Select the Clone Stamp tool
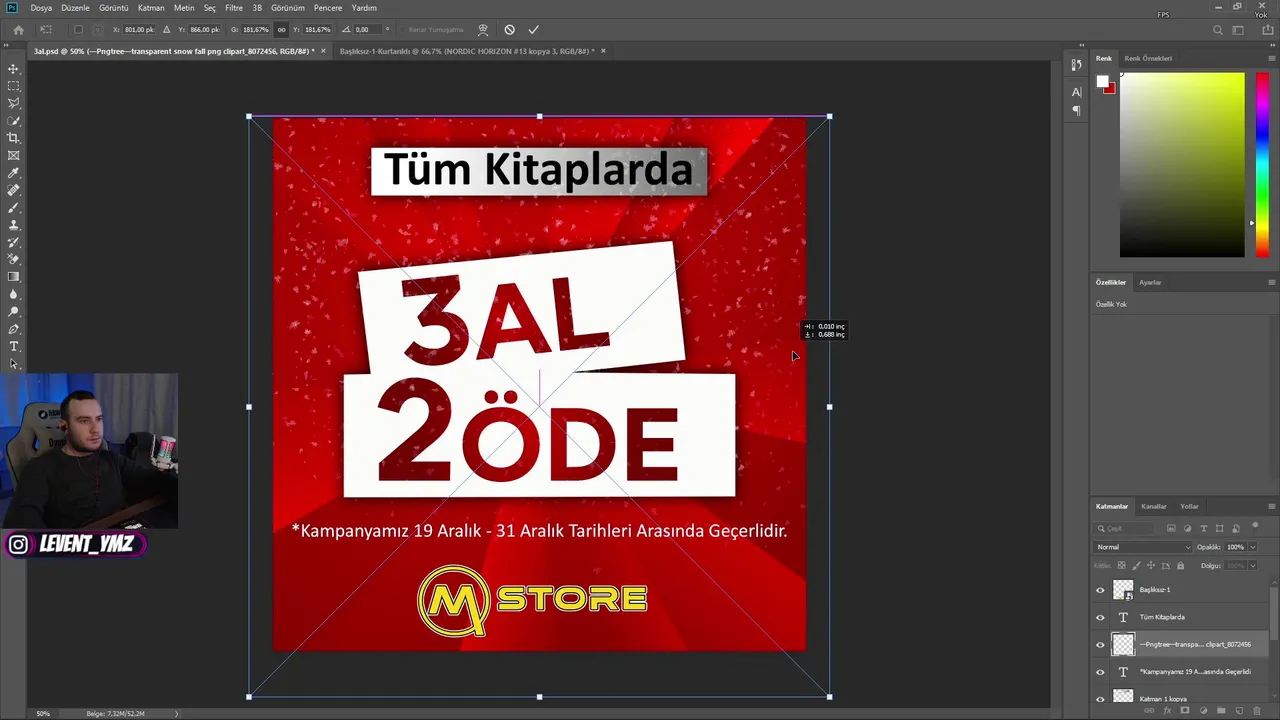 tap(14, 225)
